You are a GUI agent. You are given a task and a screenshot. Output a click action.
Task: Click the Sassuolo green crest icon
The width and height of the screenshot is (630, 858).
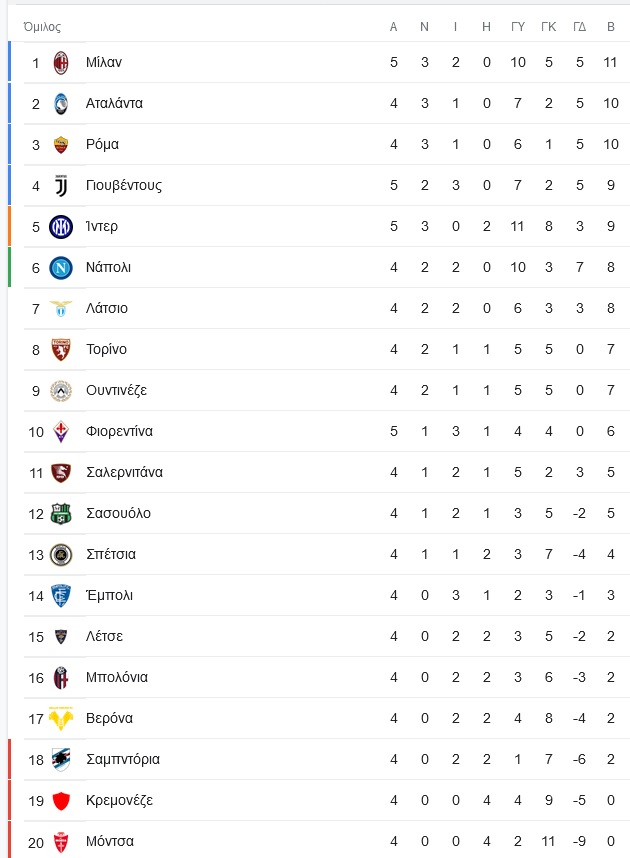[x=61, y=514]
